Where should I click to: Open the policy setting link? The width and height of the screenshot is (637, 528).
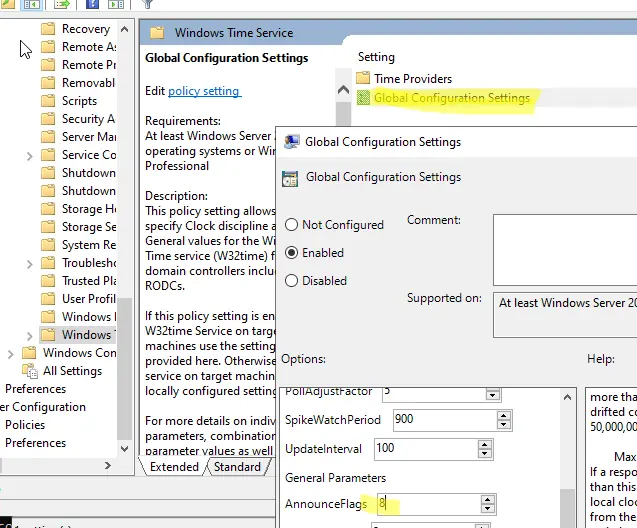point(203,91)
